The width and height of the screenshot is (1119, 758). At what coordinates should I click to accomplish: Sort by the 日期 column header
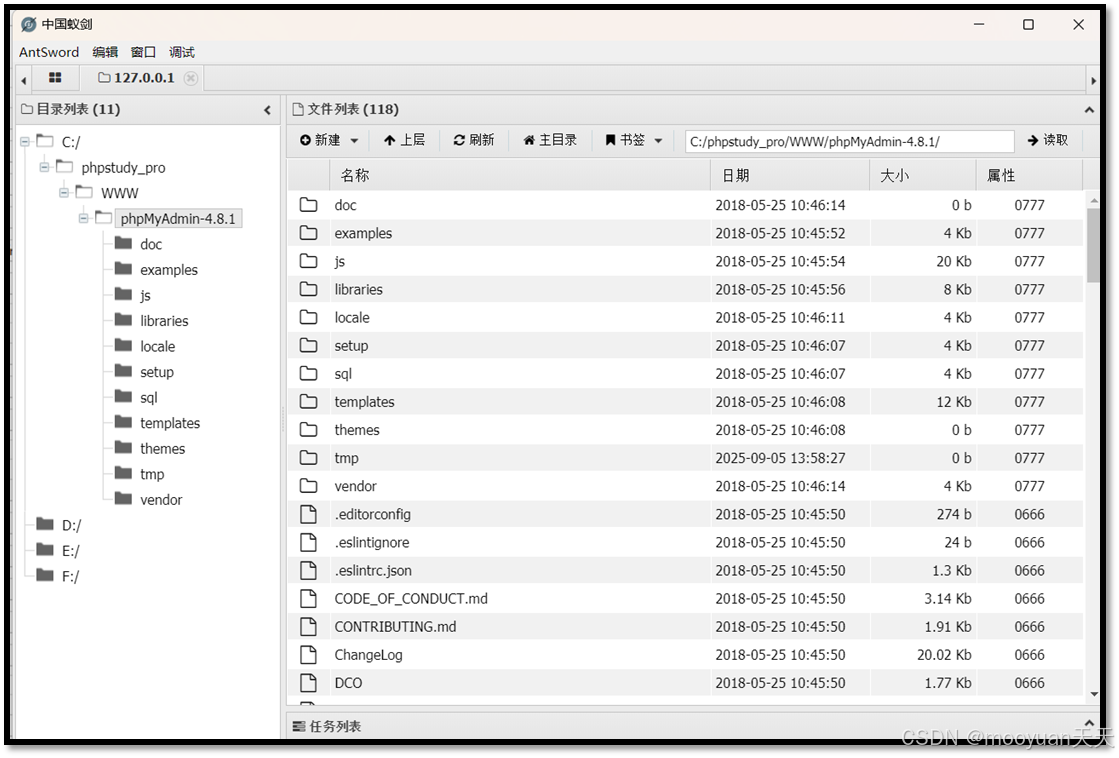(x=791, y=176)
